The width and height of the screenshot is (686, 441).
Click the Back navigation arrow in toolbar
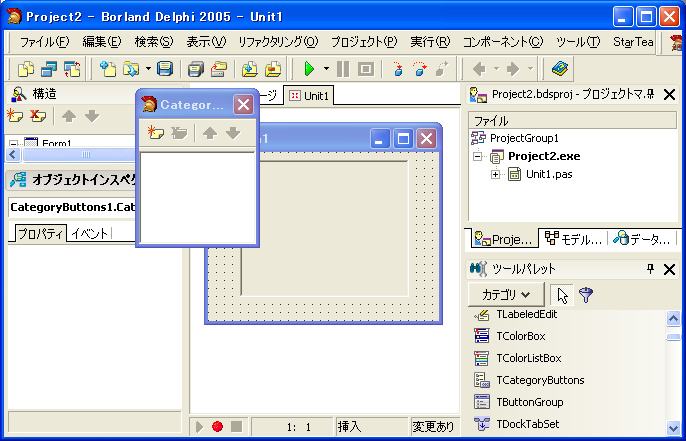point(480,69)
